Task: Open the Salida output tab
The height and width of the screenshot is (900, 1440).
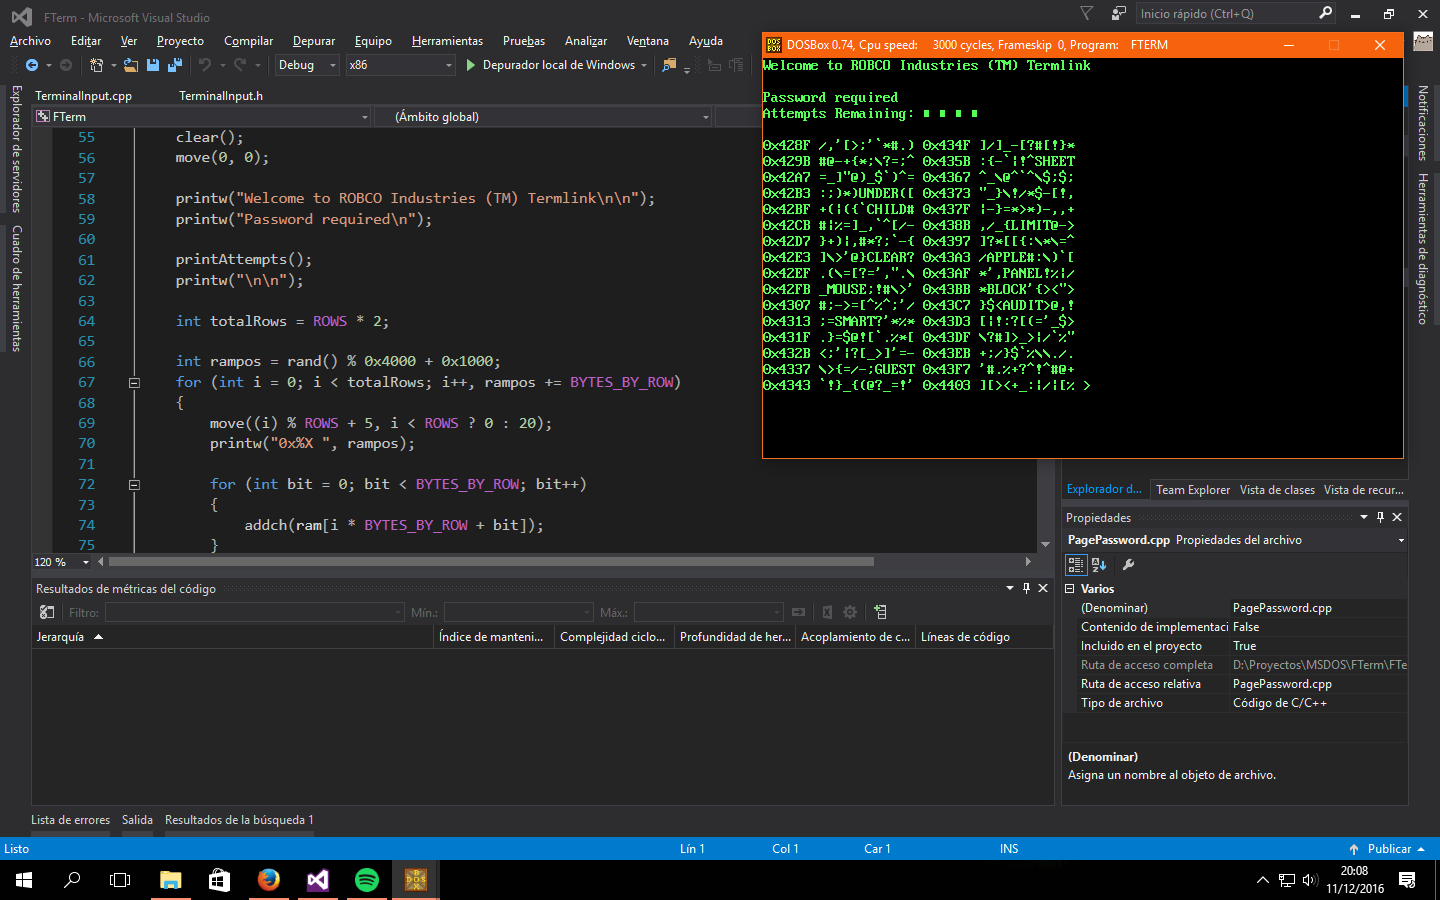Action: tap(137, 820)
